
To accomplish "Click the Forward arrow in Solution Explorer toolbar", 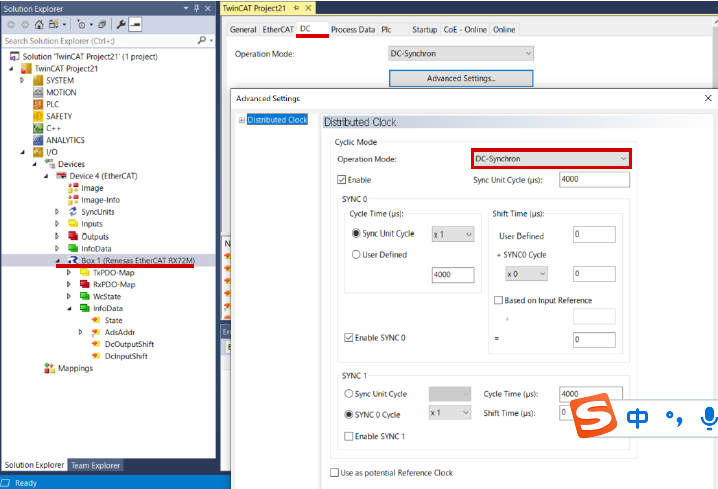I will (25, 25).
